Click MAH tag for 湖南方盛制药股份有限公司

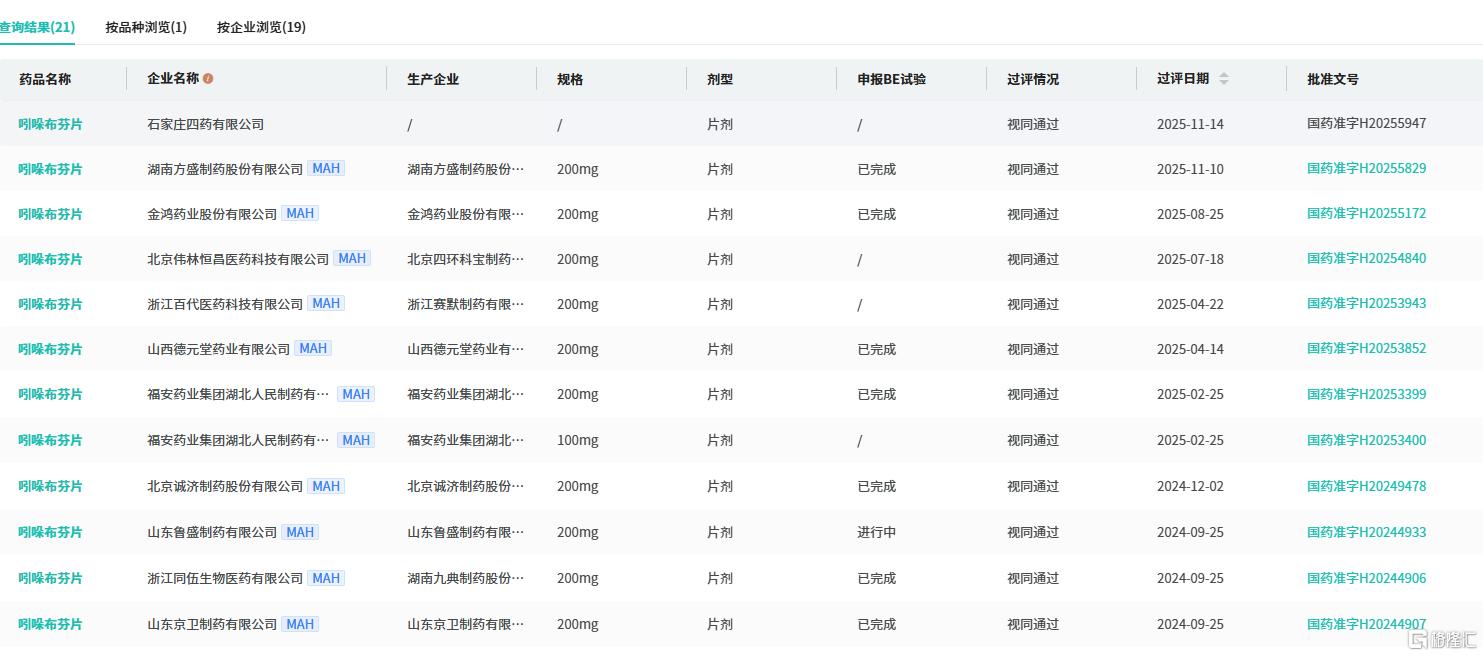pos(326,169)
